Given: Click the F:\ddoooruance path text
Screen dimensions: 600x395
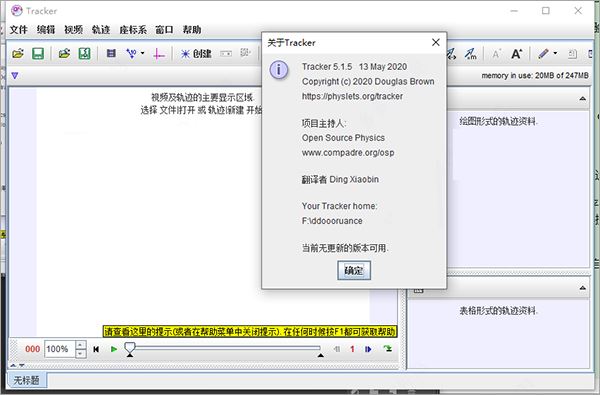Looking at the screenshot, I should [x=332, y=221].
